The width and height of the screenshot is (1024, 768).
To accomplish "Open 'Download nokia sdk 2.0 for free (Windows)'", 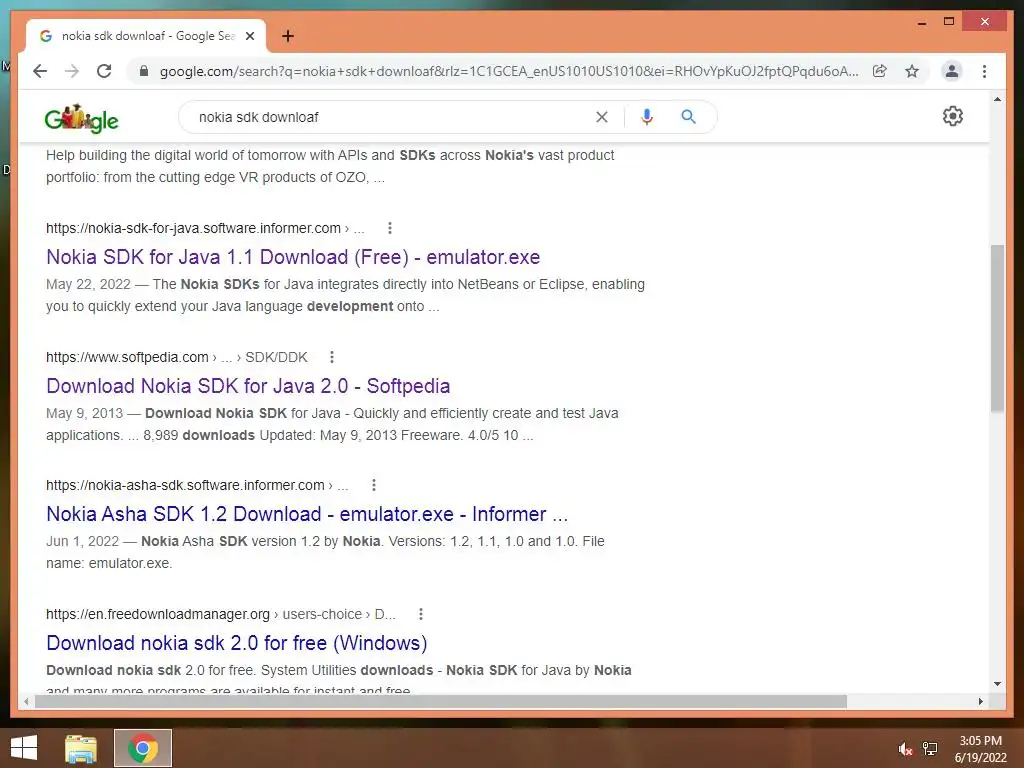I will click(236, 643).
